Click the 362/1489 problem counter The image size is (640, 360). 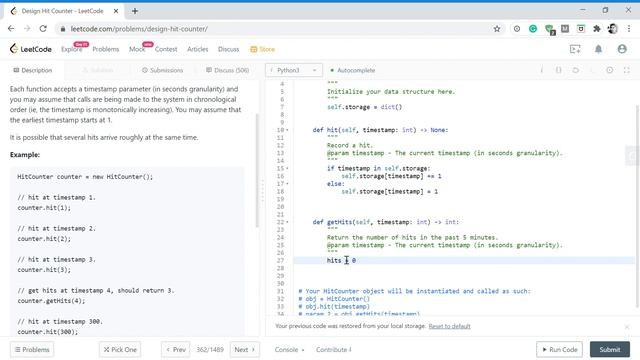coord(210,350)
